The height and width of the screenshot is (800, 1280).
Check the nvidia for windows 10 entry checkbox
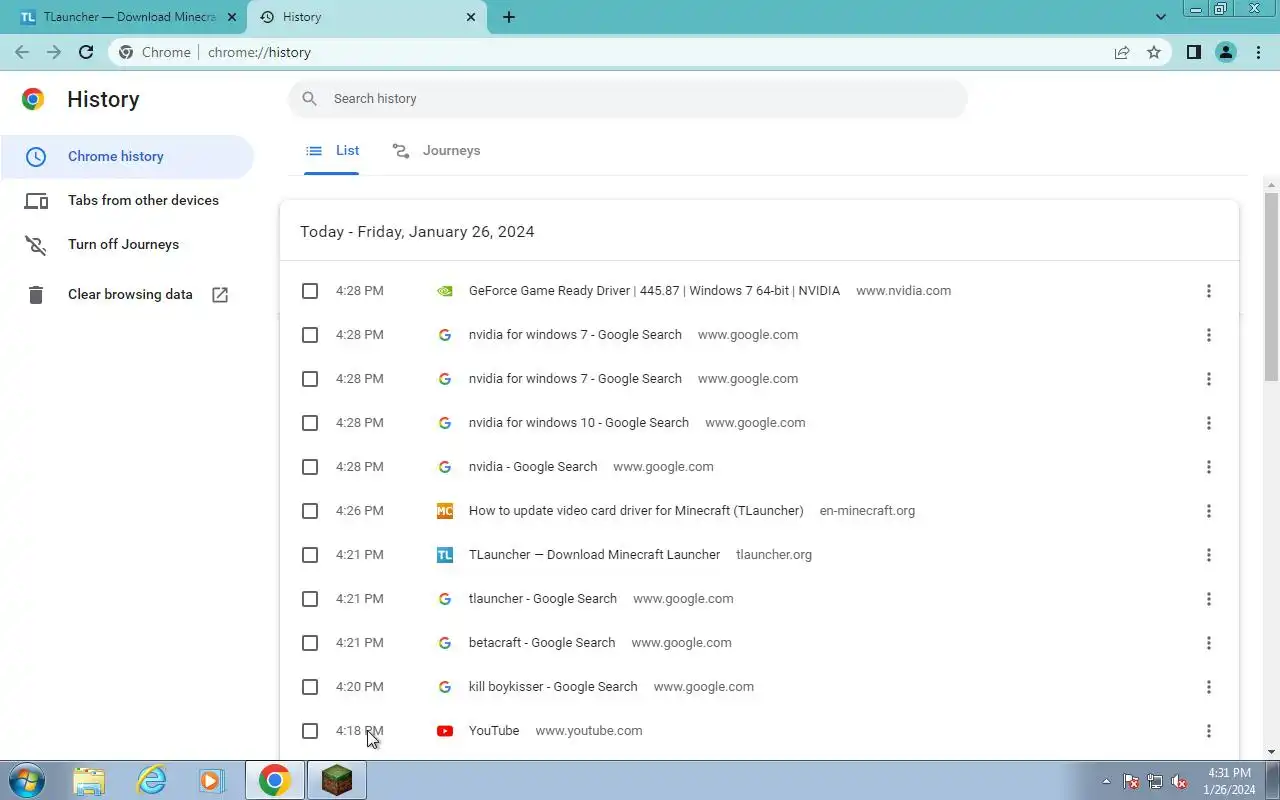(310, 423)
